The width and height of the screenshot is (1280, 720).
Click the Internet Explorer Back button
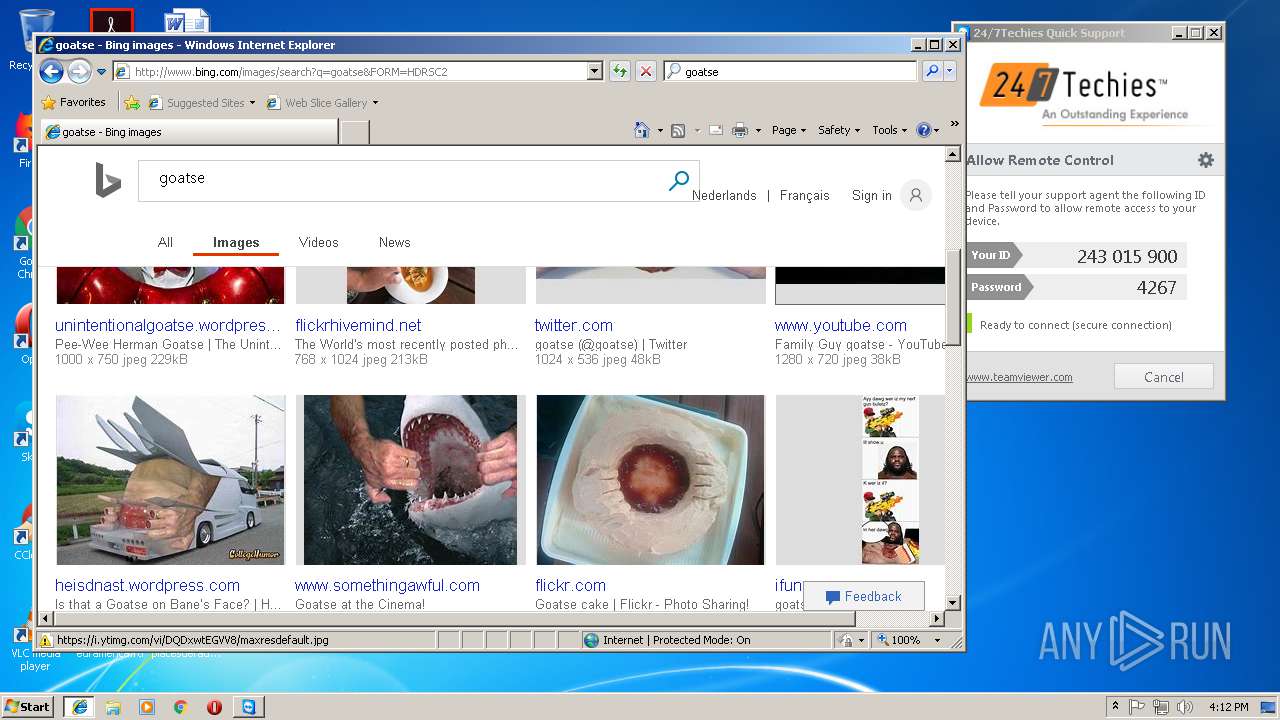[51, 71]
